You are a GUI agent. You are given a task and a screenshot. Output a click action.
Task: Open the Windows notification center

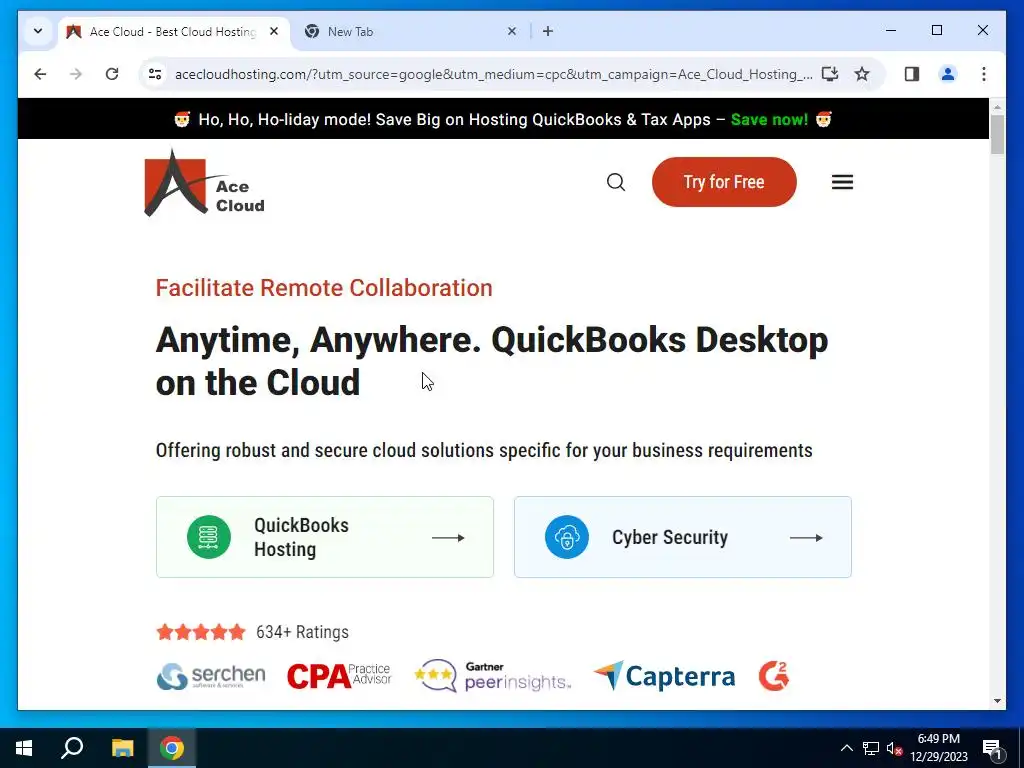tap(992, 748)
